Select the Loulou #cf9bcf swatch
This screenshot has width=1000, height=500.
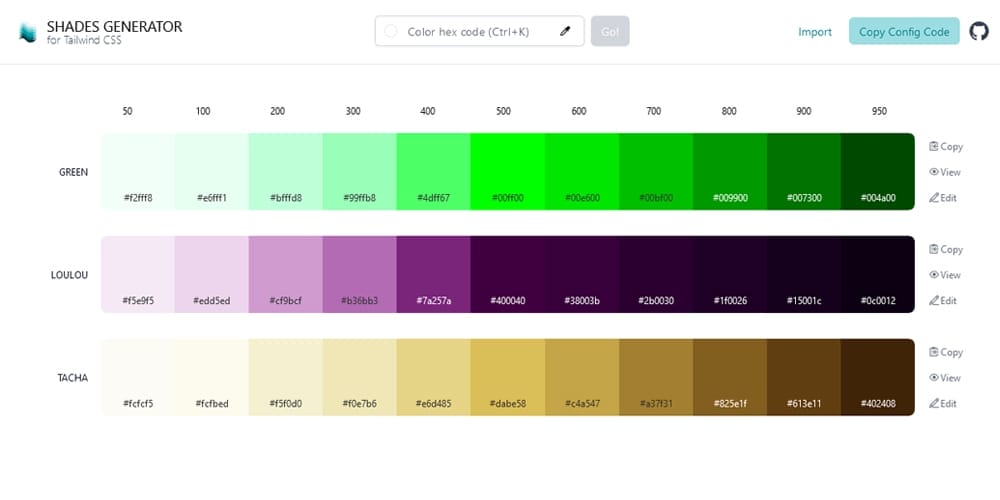click(x=286, y=274)
